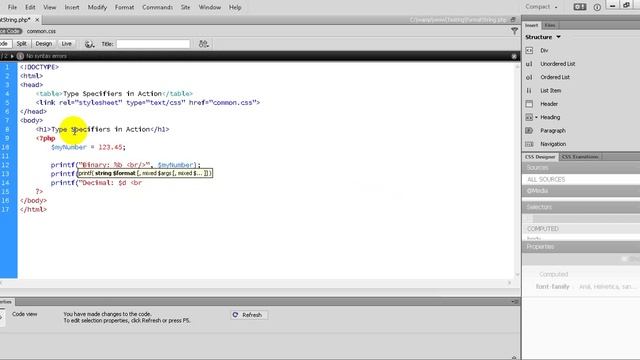Switch to the CSS Transitions tab
The image size is (640, 360).
[580, 157]
